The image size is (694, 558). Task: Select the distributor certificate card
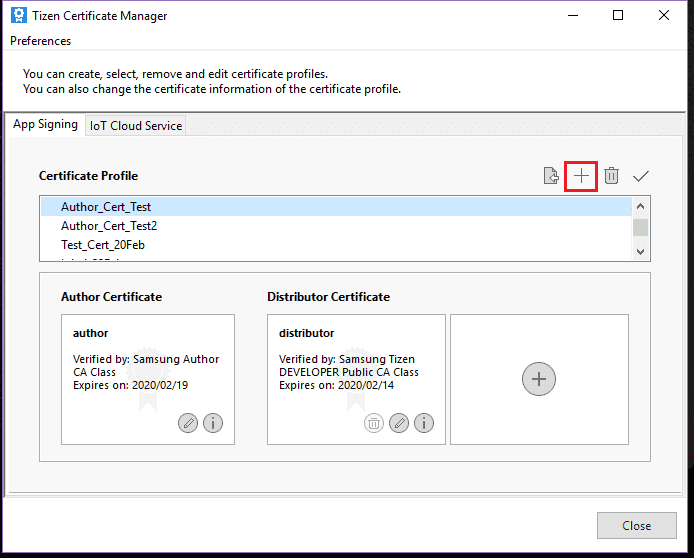(x=356, y=379)
